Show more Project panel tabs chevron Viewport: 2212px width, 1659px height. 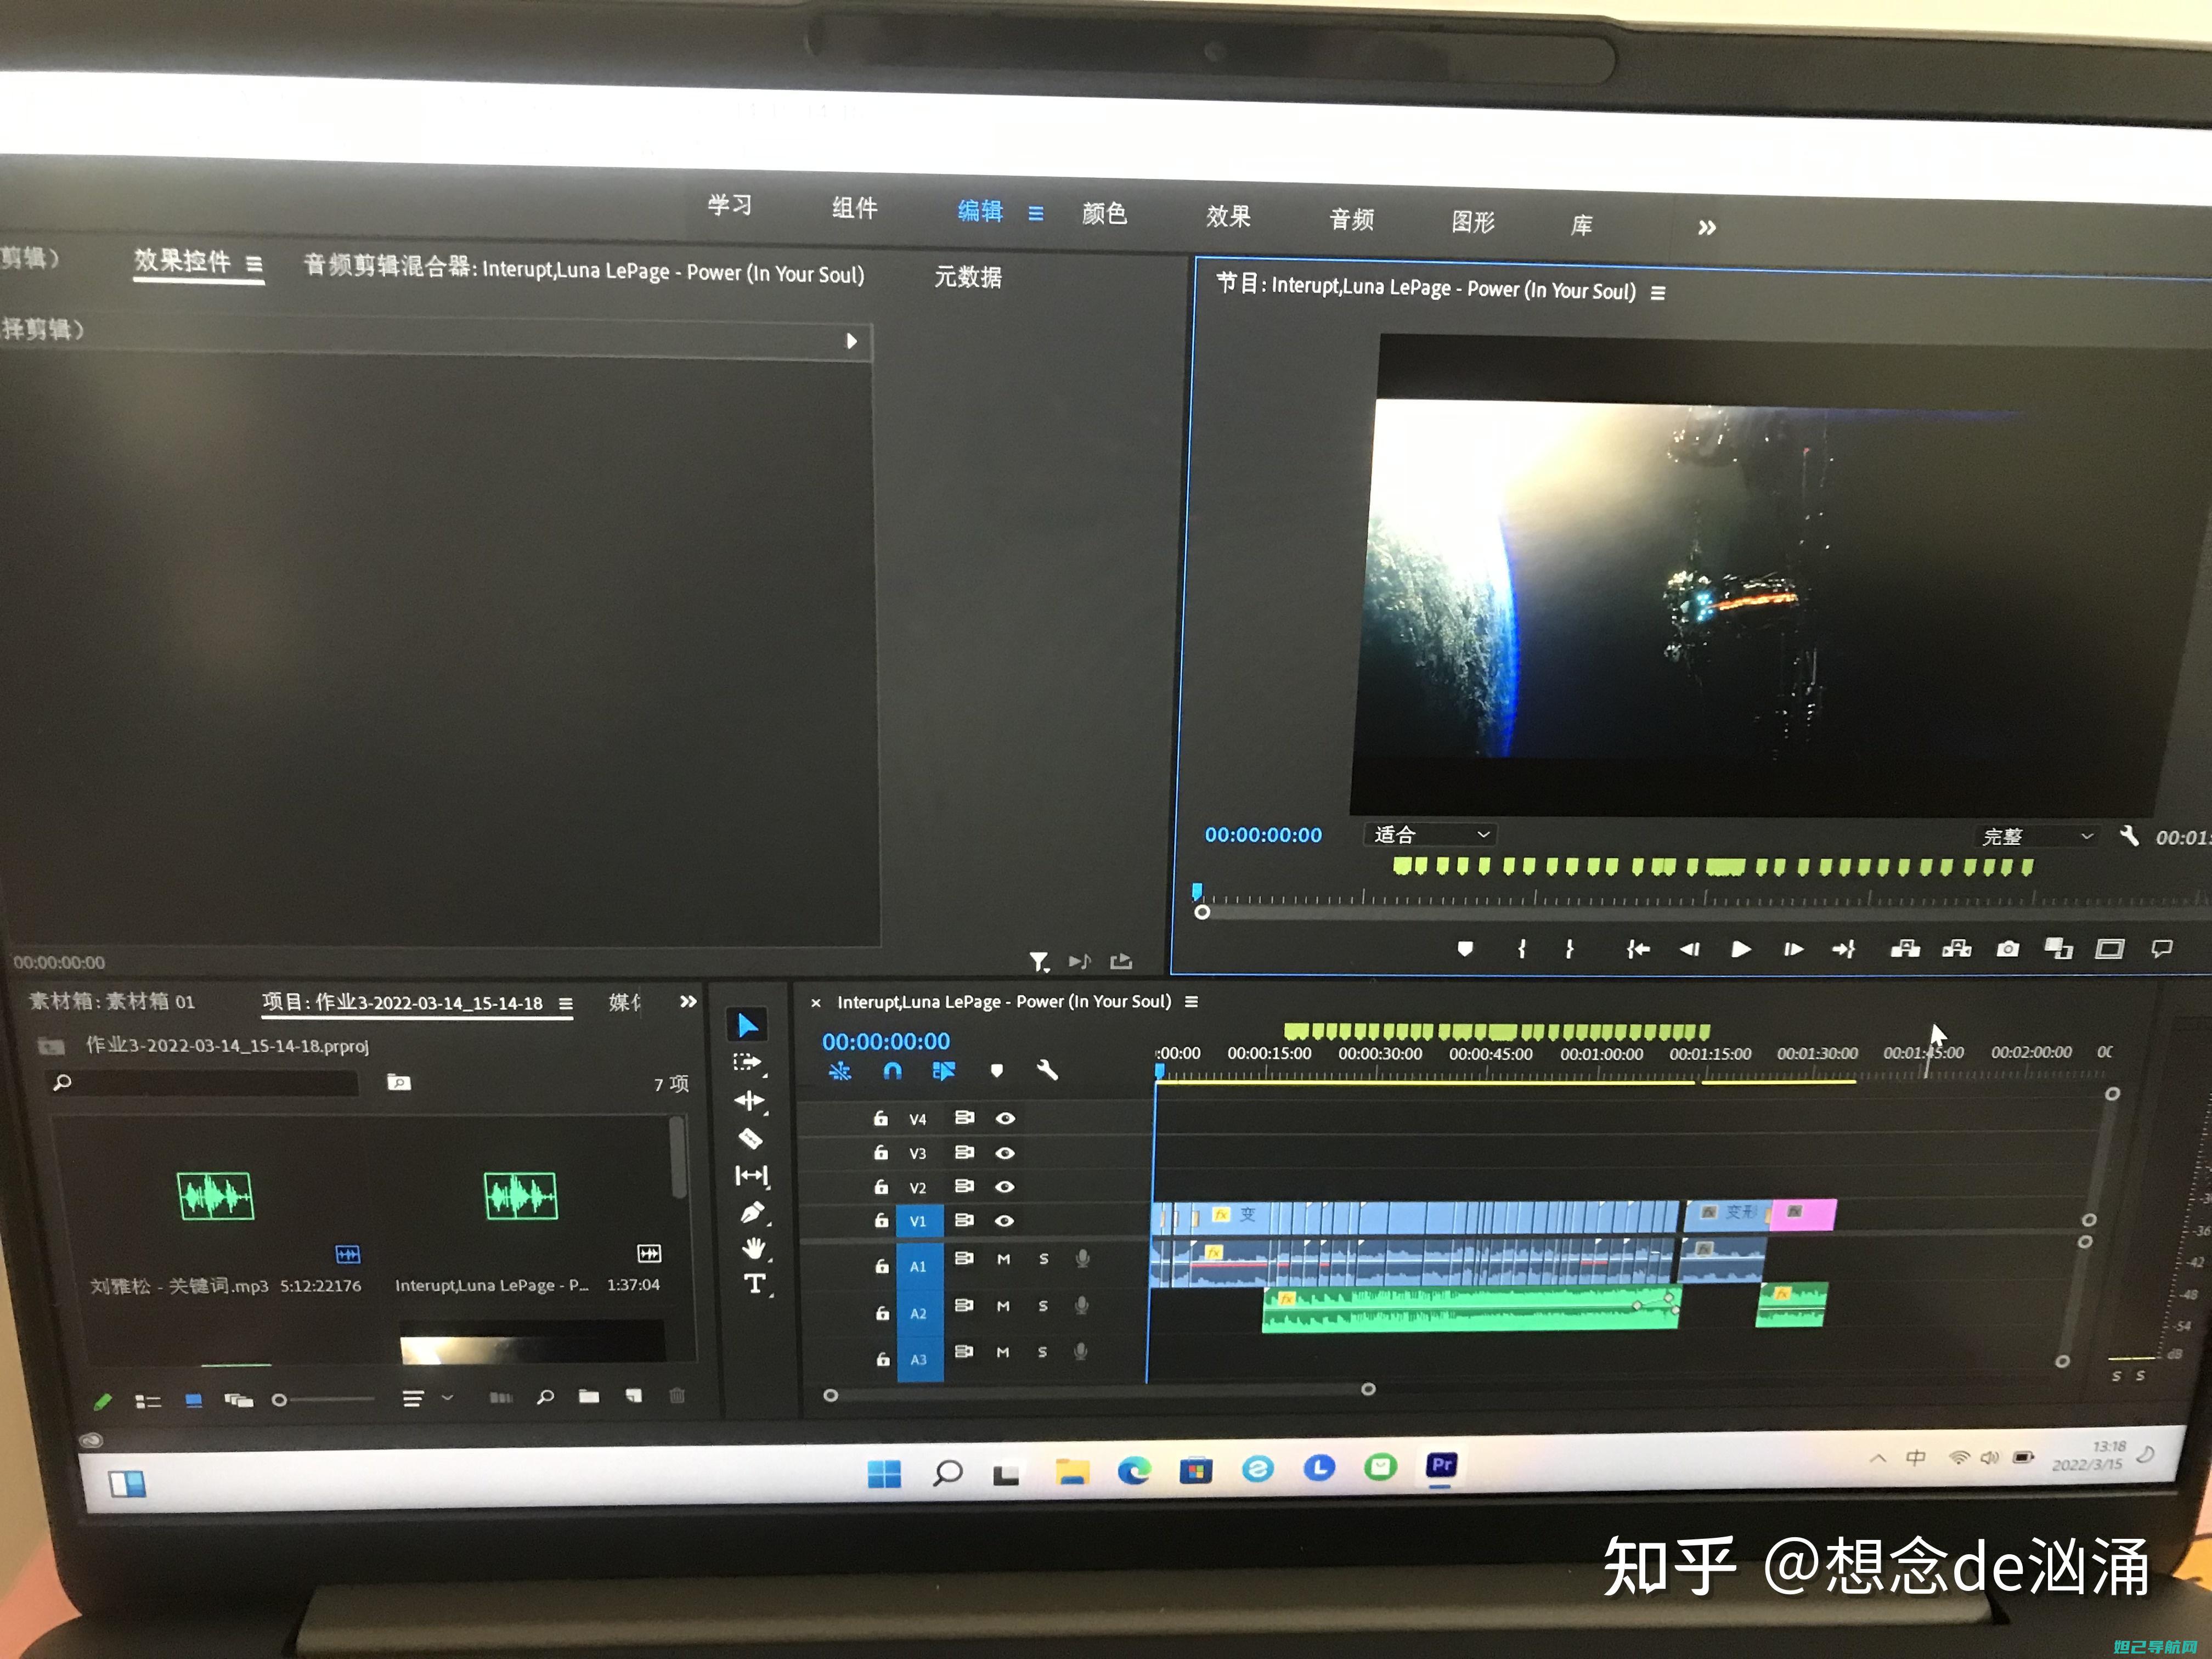(x=688, y=1001)
